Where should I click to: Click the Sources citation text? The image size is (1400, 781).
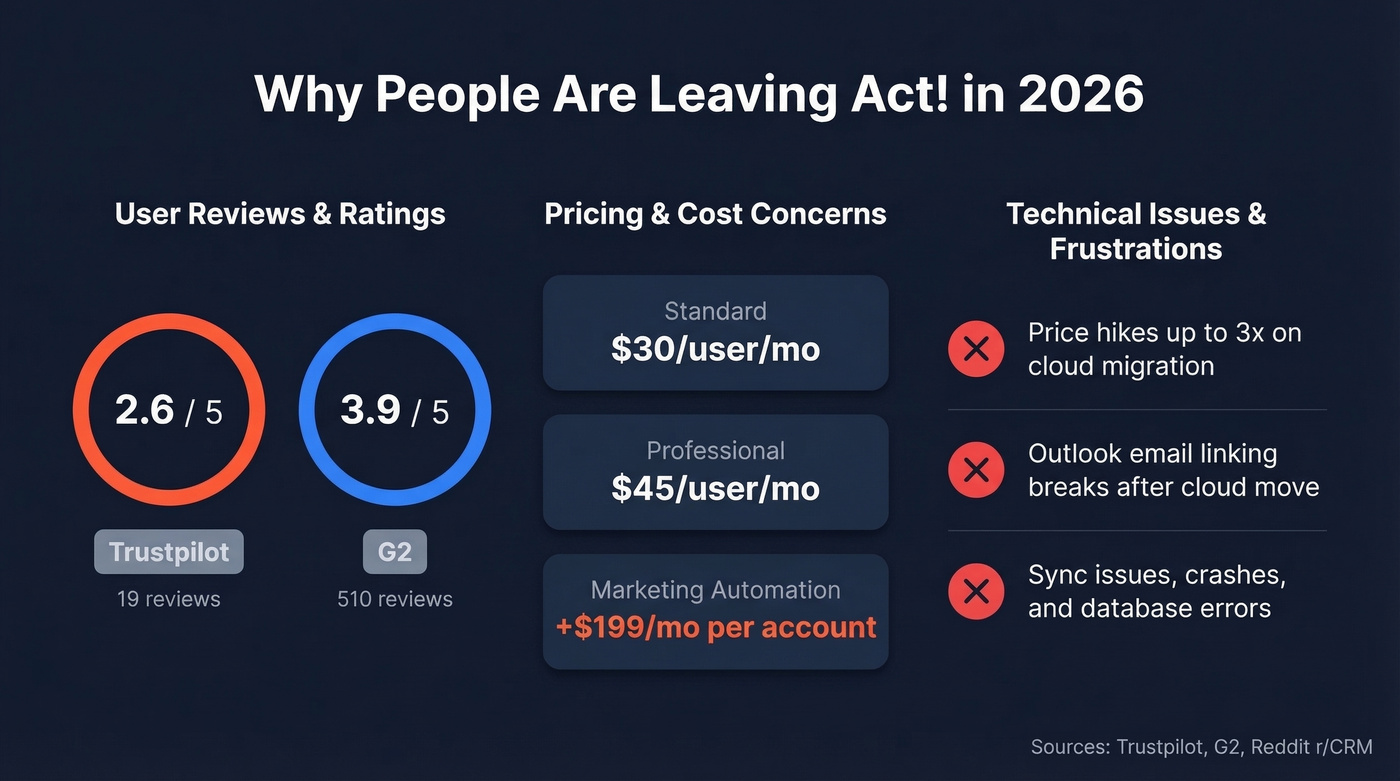click(x=1201, y=747)
